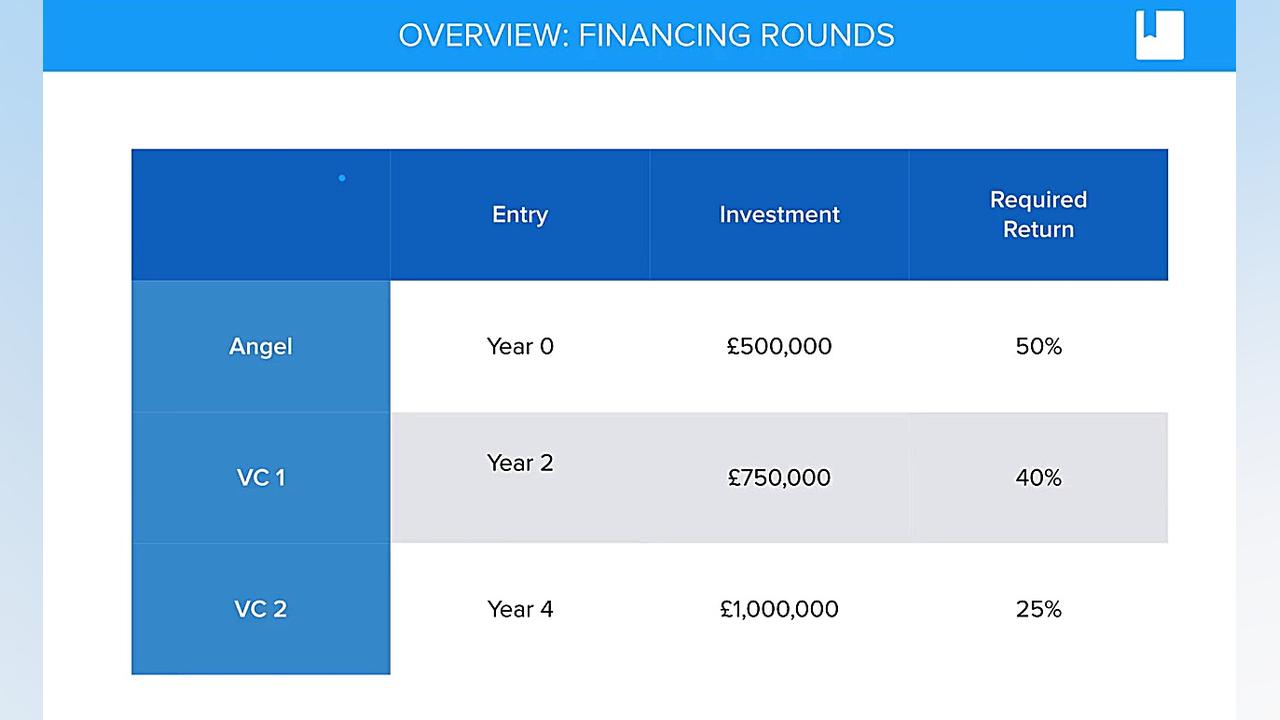Click the Year 0 entry cell
The image size is (1280, 720).
click(x=520, y=346)
